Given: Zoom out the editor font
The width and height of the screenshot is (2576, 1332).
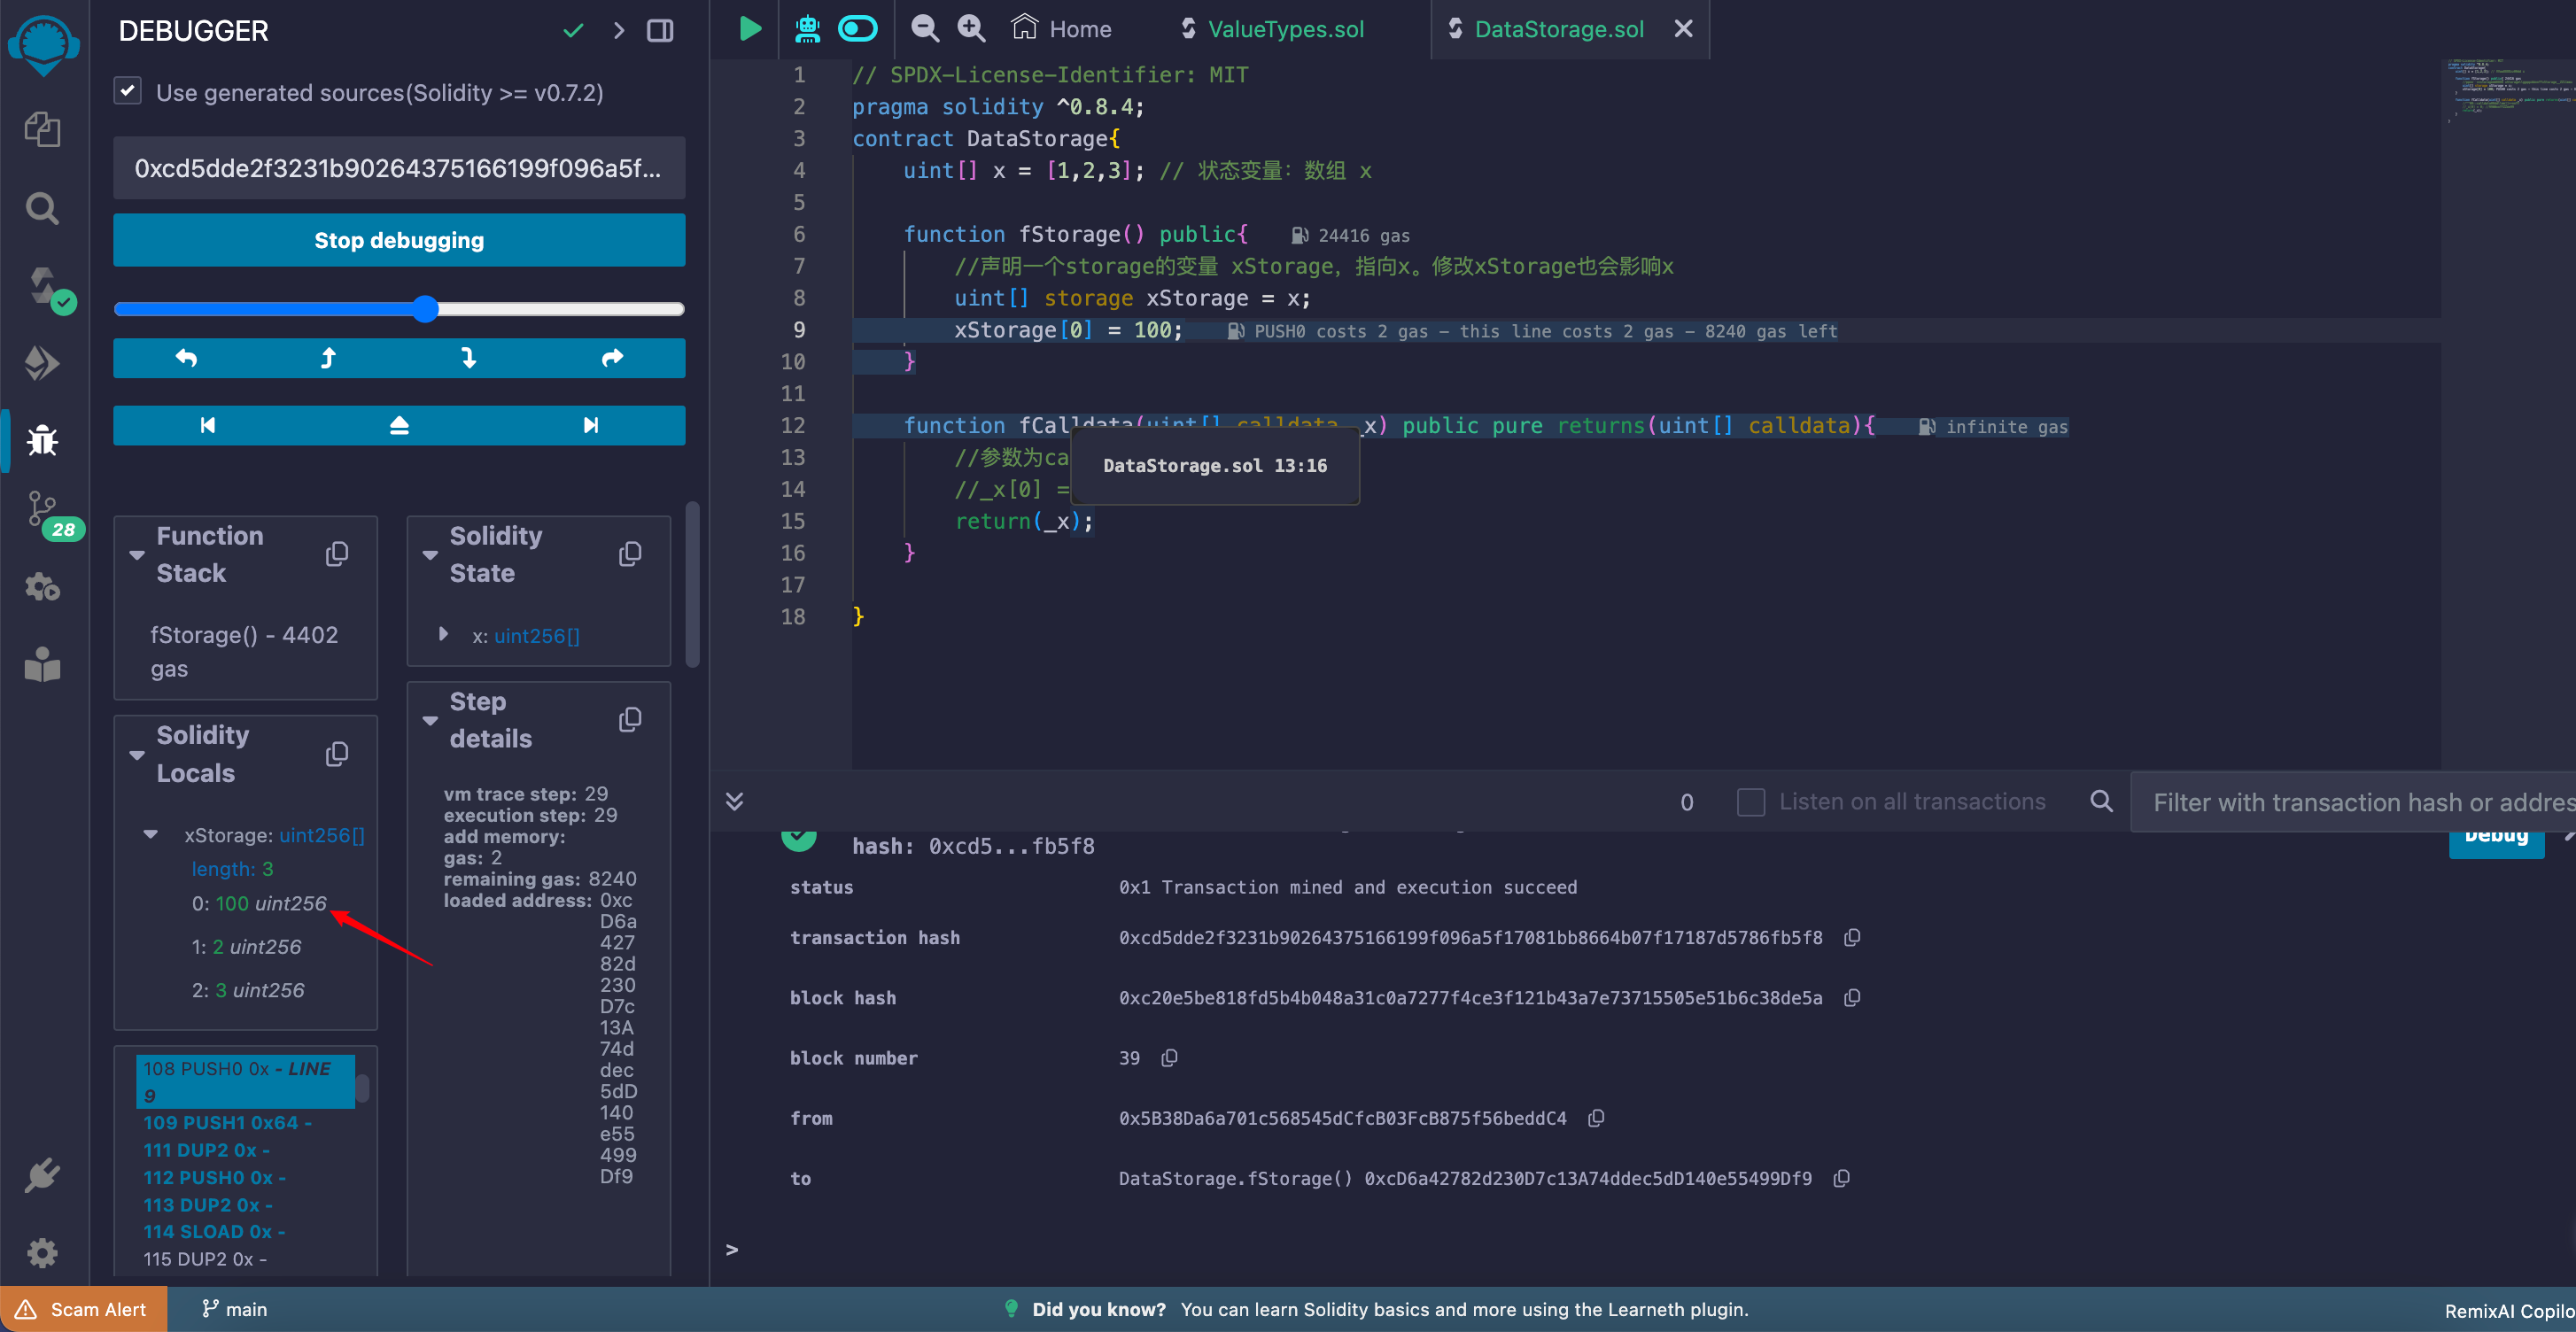Looking at the screenshot, I should pyautogui.click(x=925, y=29).
